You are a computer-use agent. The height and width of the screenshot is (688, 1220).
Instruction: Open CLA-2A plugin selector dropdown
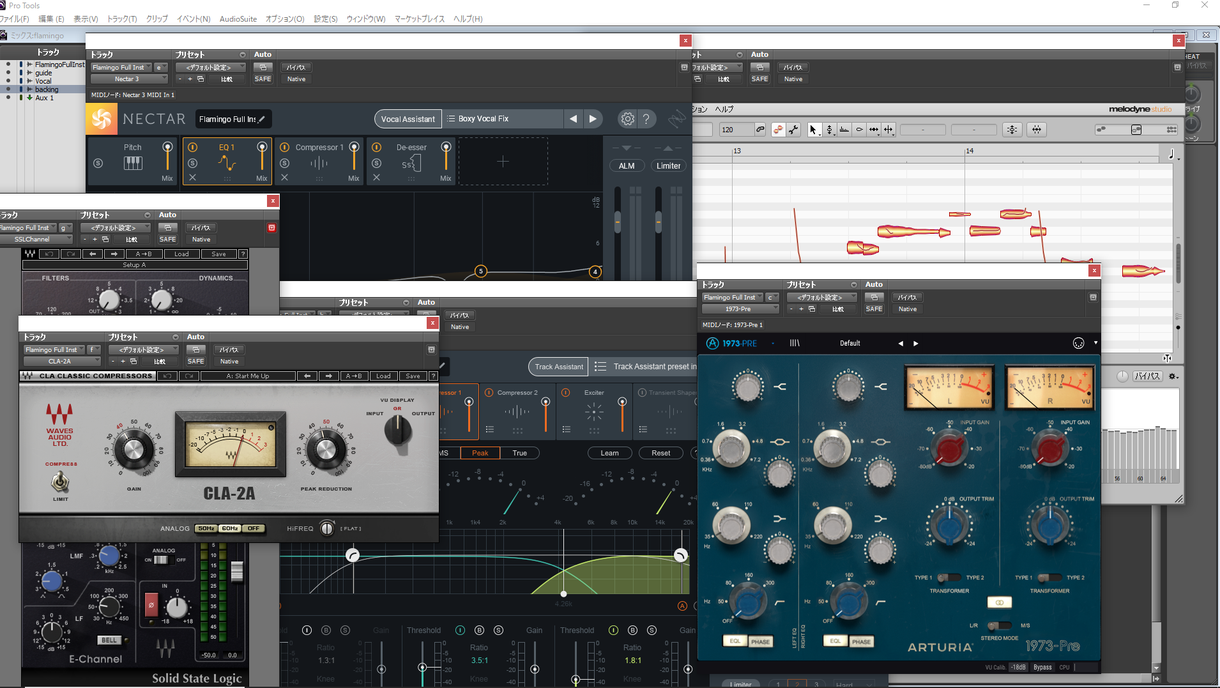click(x=60, y=361)
